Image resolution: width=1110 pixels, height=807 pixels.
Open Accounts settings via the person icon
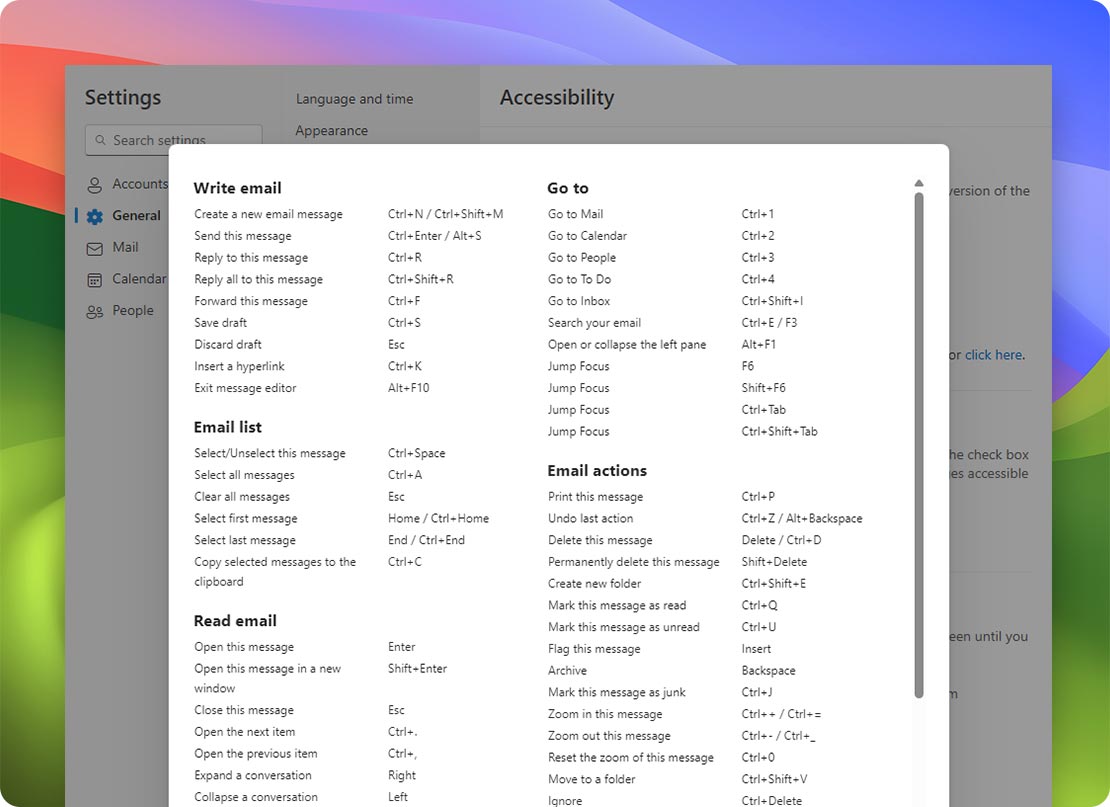(95, 184)
